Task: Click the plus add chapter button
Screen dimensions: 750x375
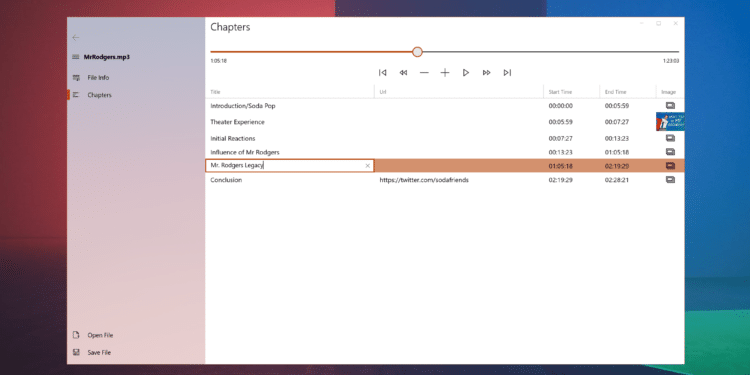Action: pyautogui.click(x=445, y=73)
